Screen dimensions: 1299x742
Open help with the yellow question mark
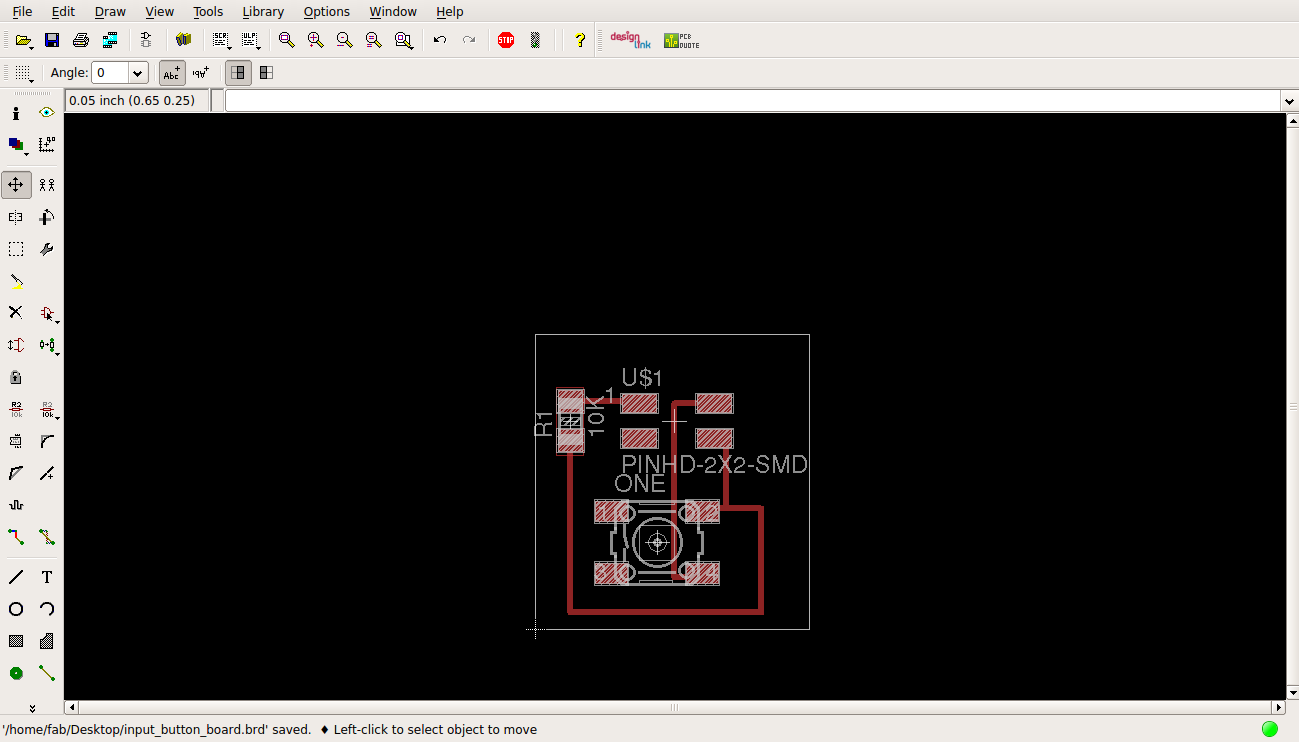(579, 40)
